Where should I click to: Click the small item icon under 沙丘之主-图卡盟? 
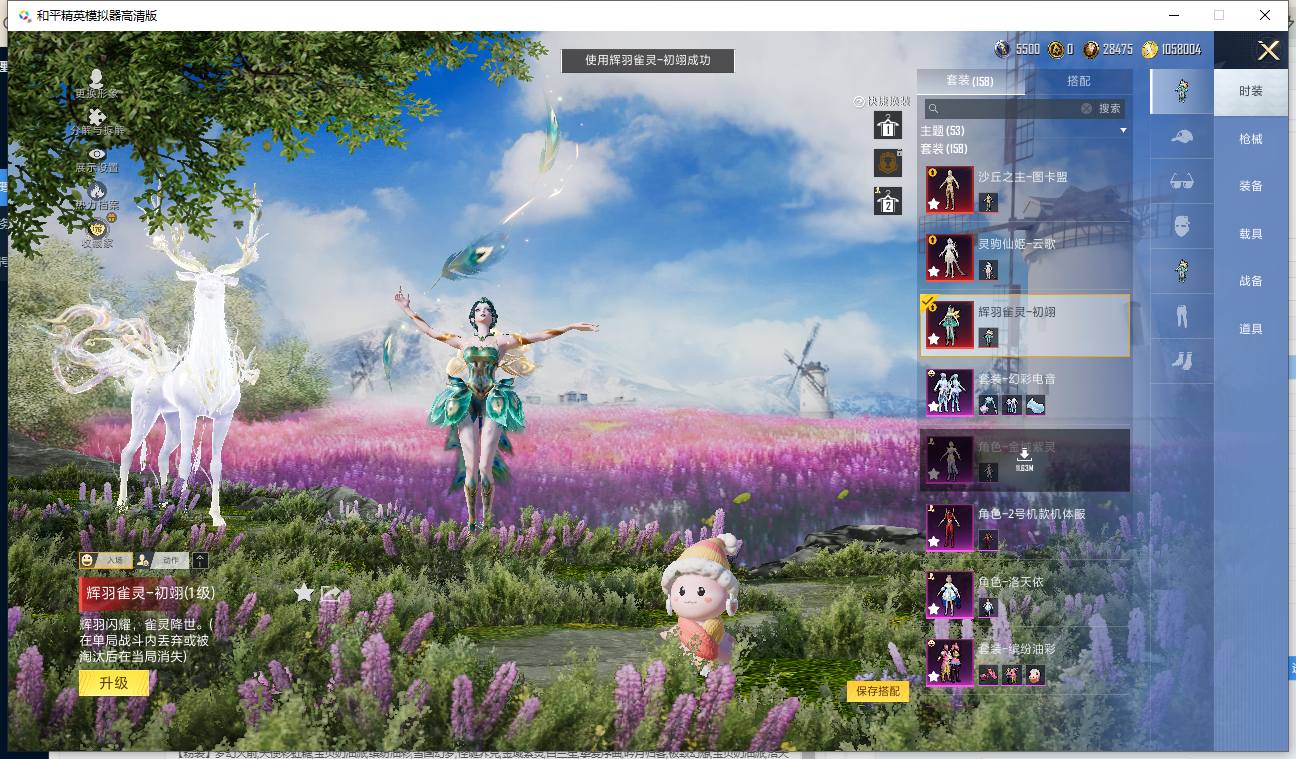click(988, 202)
